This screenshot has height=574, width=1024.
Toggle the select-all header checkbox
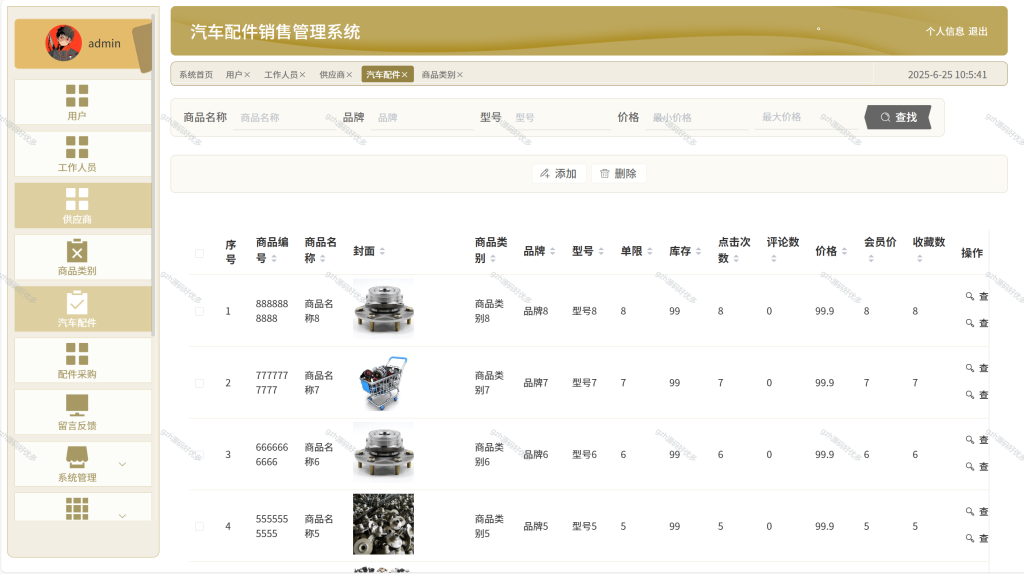199,253
